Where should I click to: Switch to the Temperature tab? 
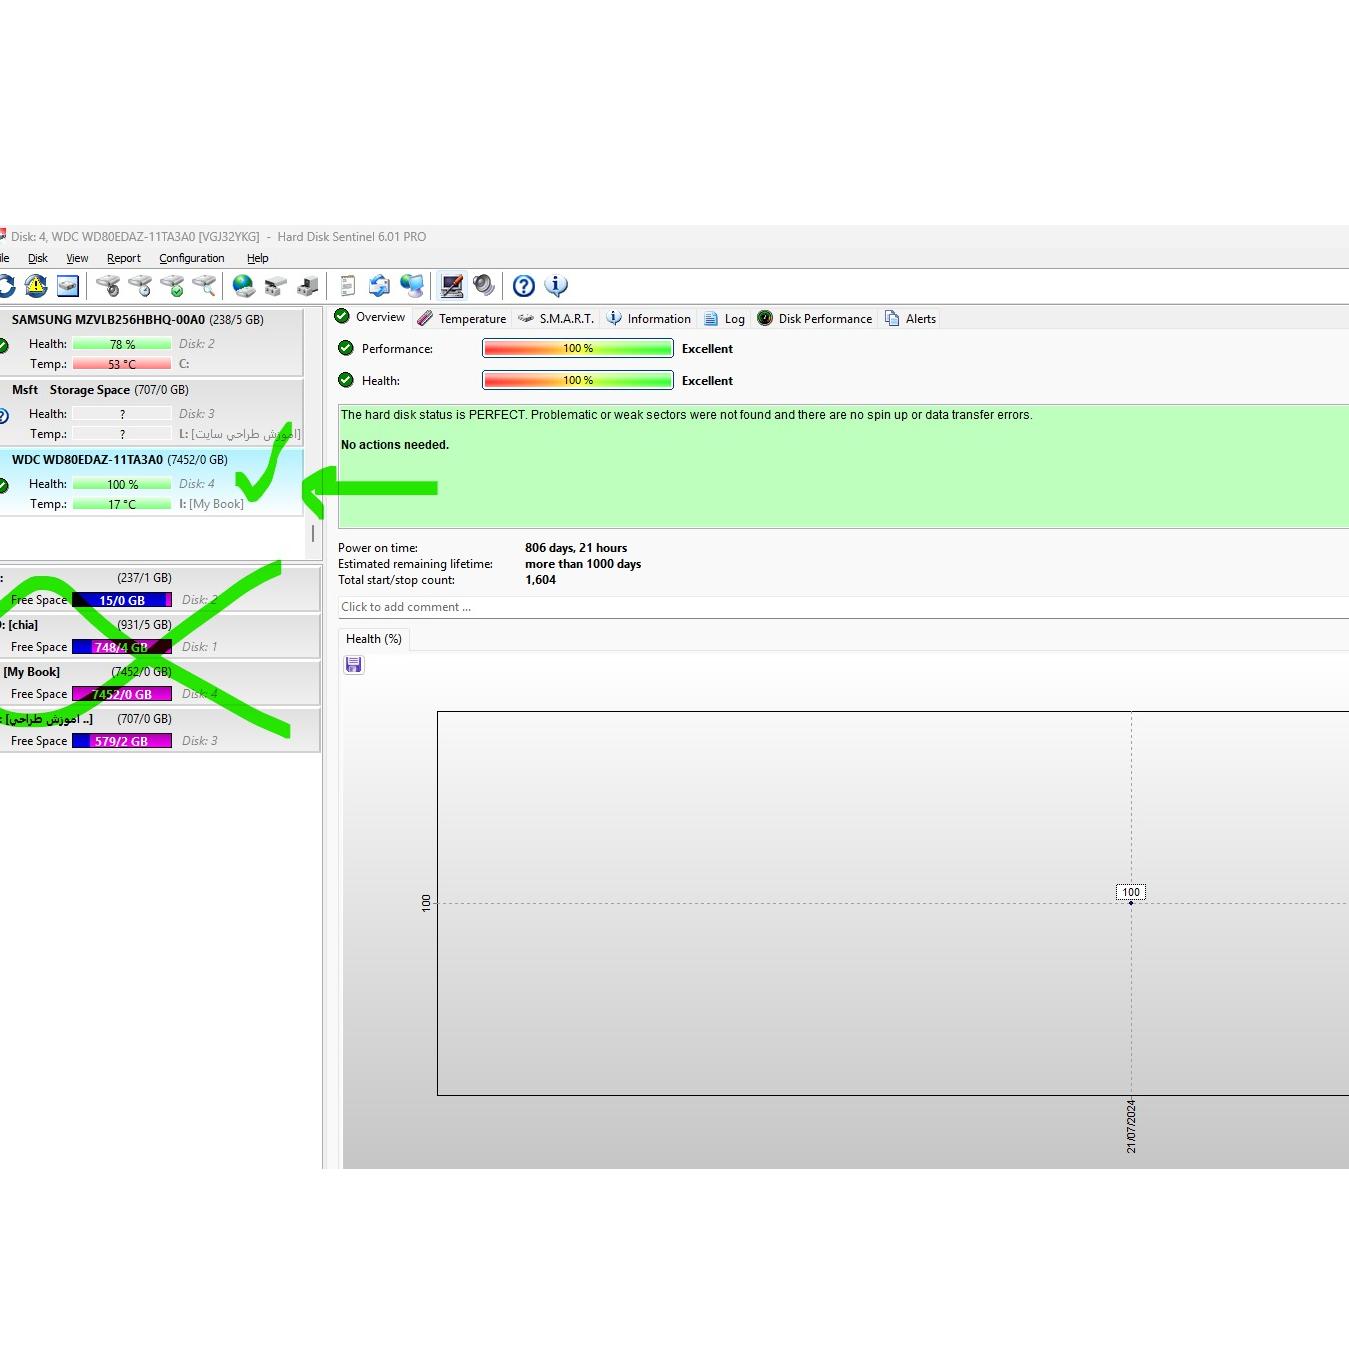(462, 319)
